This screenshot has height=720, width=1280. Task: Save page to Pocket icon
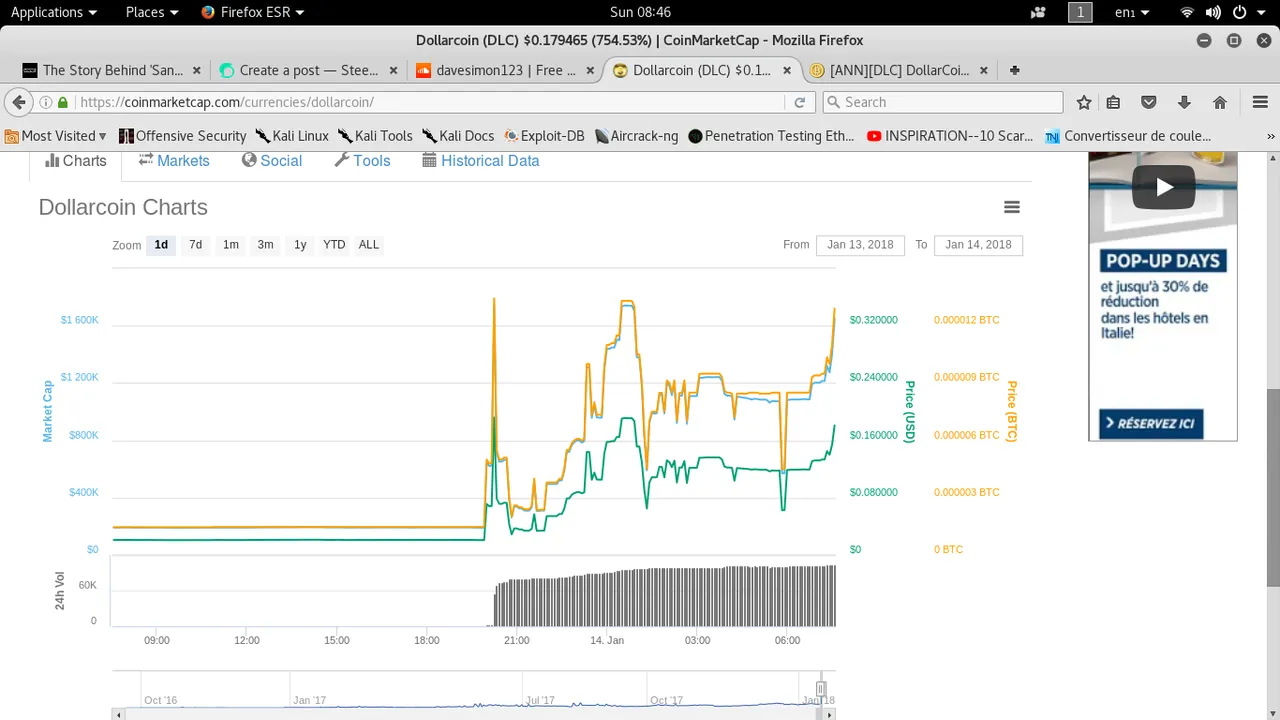pyautogui.click(x=1149, y=102)
